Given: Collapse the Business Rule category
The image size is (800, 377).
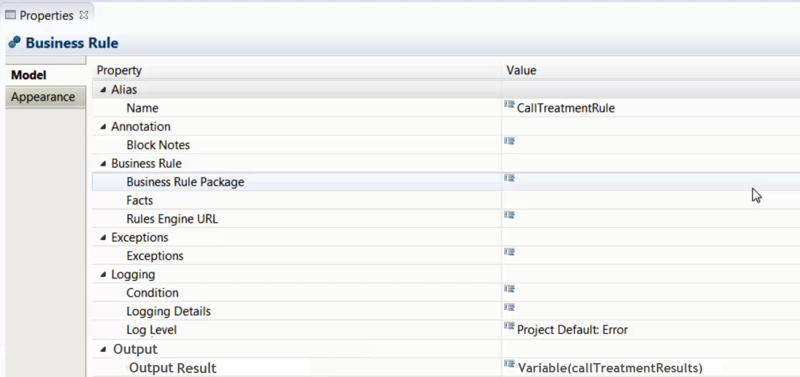Looking at the screenshot, I should [x=104, y=164].
